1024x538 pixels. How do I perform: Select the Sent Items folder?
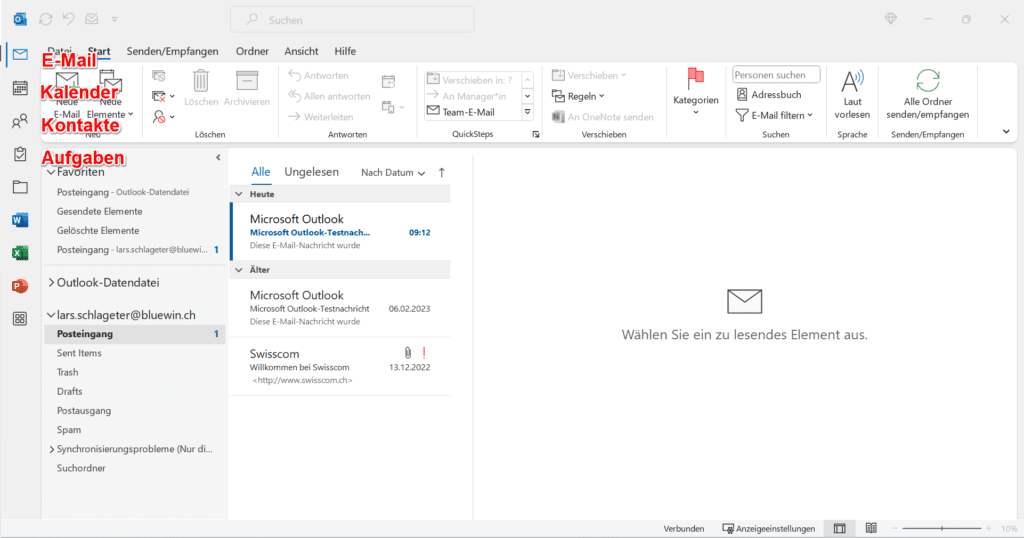(79, 353)
